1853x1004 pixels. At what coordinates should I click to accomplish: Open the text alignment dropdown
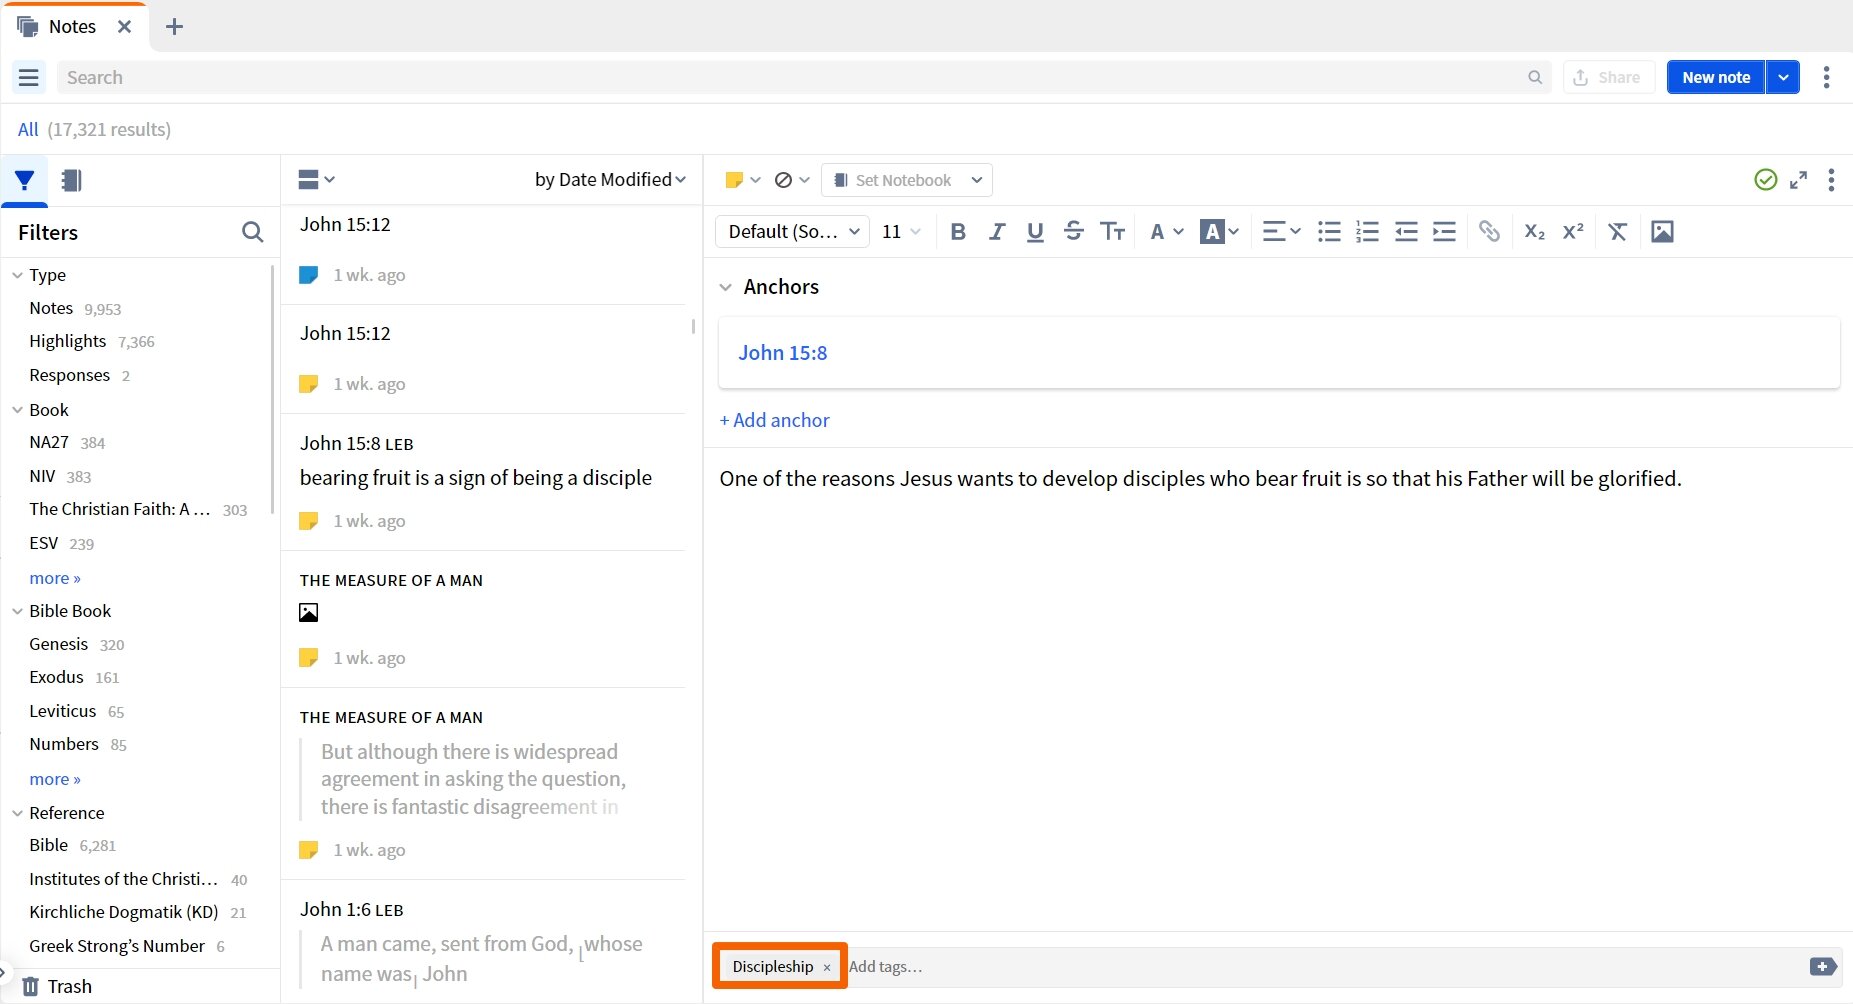[1281, 231]
